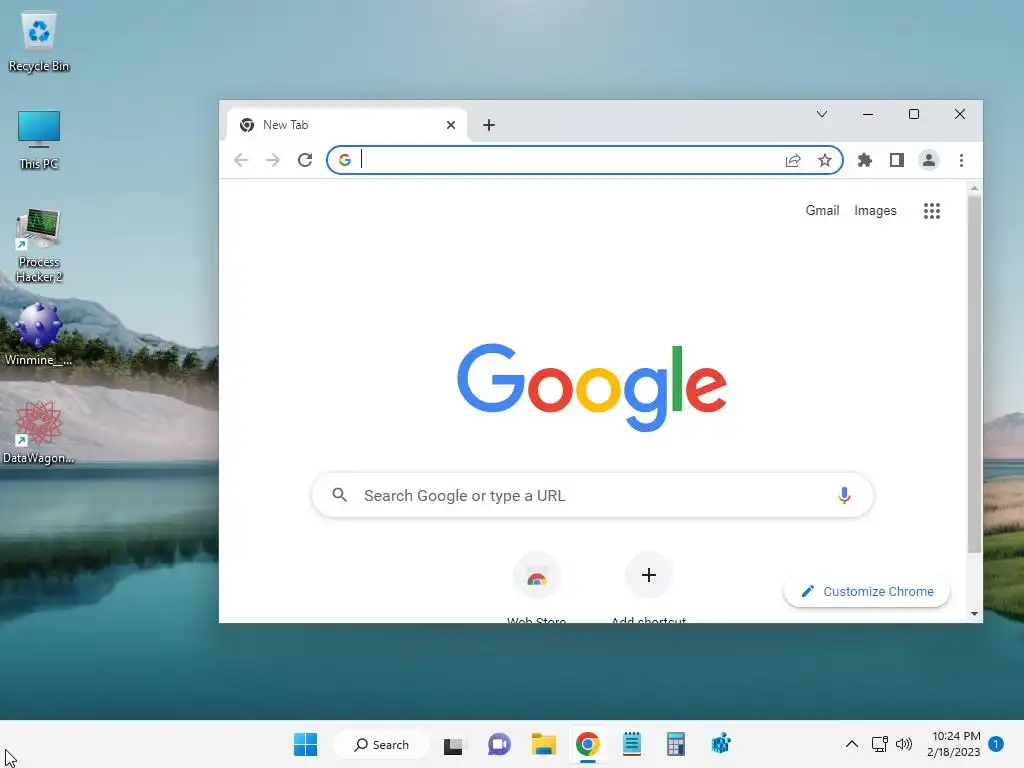Reload the current page
The height and width of the screenshot is (768, 1024).
coord(305,160)
